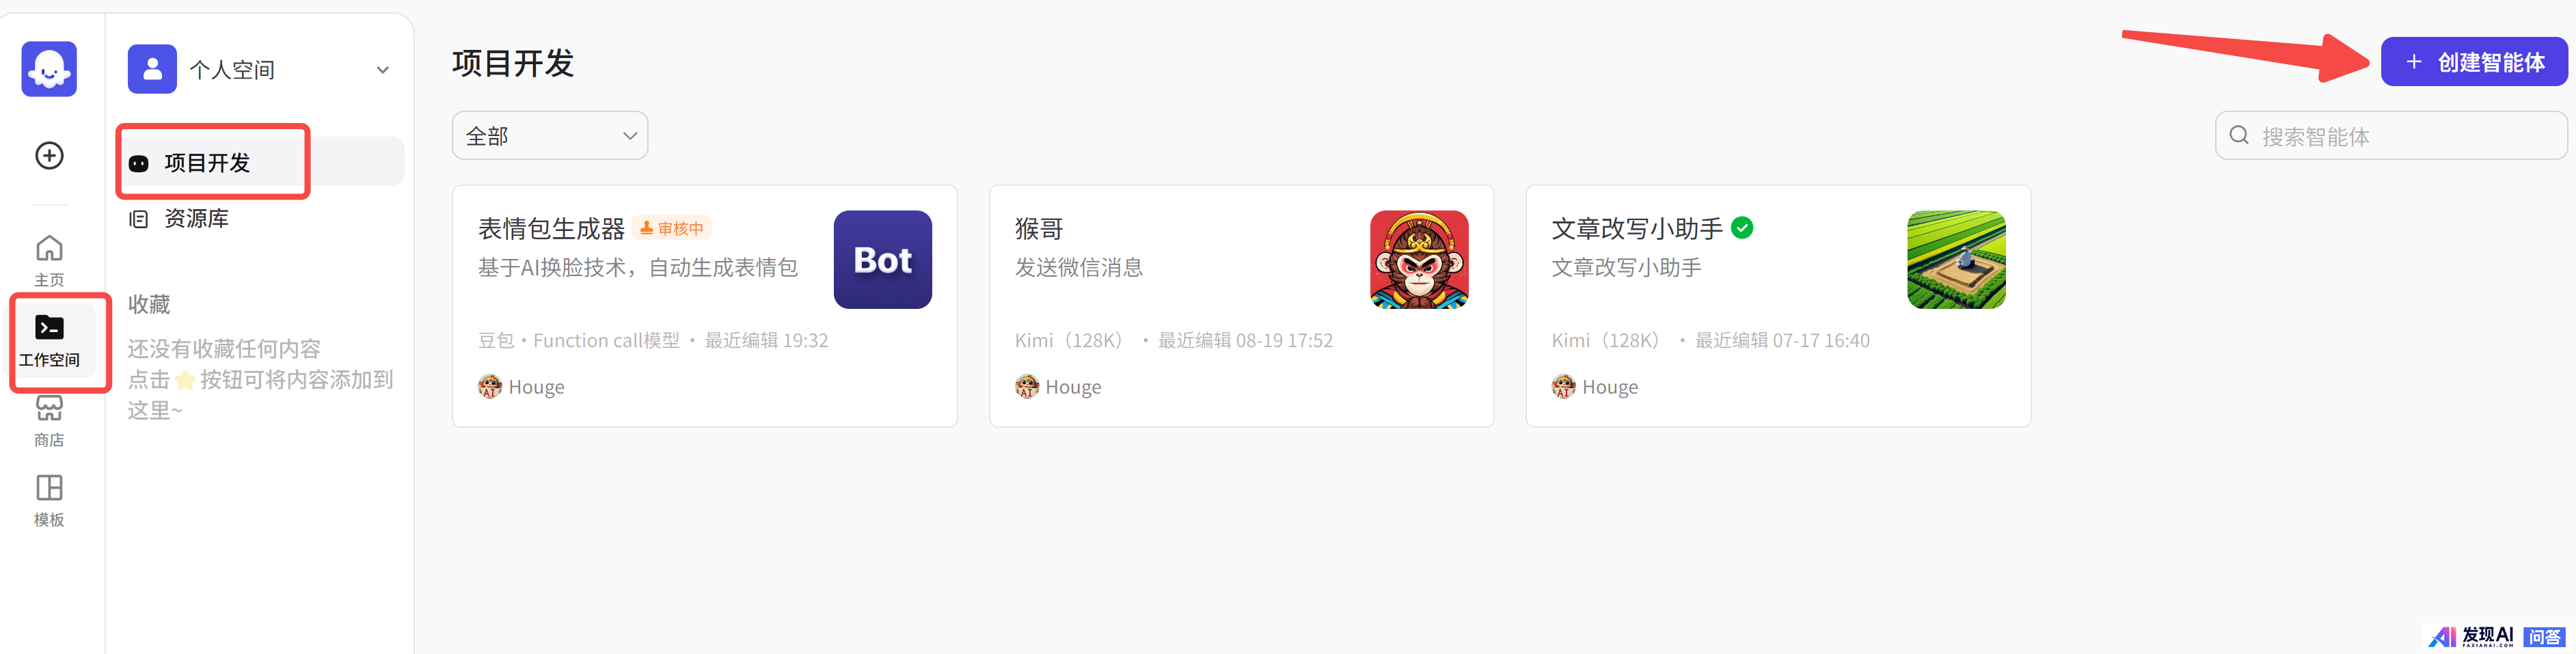Image resolution: width=2576 pixels, height=654 pixels.
Task: Click the green published check badge
Action: coord(1742,228)
